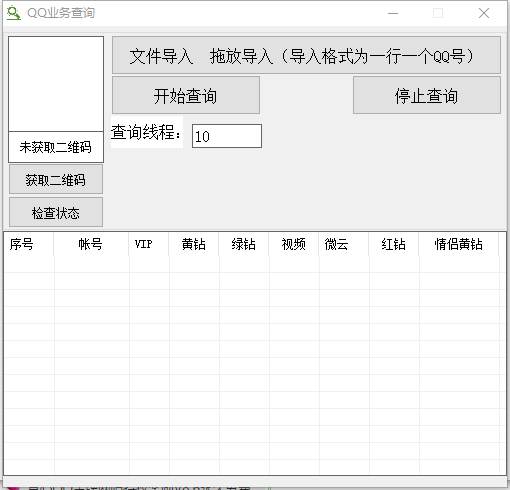Click the 情侣黄钻 column header
Screen dimensions: 510x490
click(x=459, y=244)
